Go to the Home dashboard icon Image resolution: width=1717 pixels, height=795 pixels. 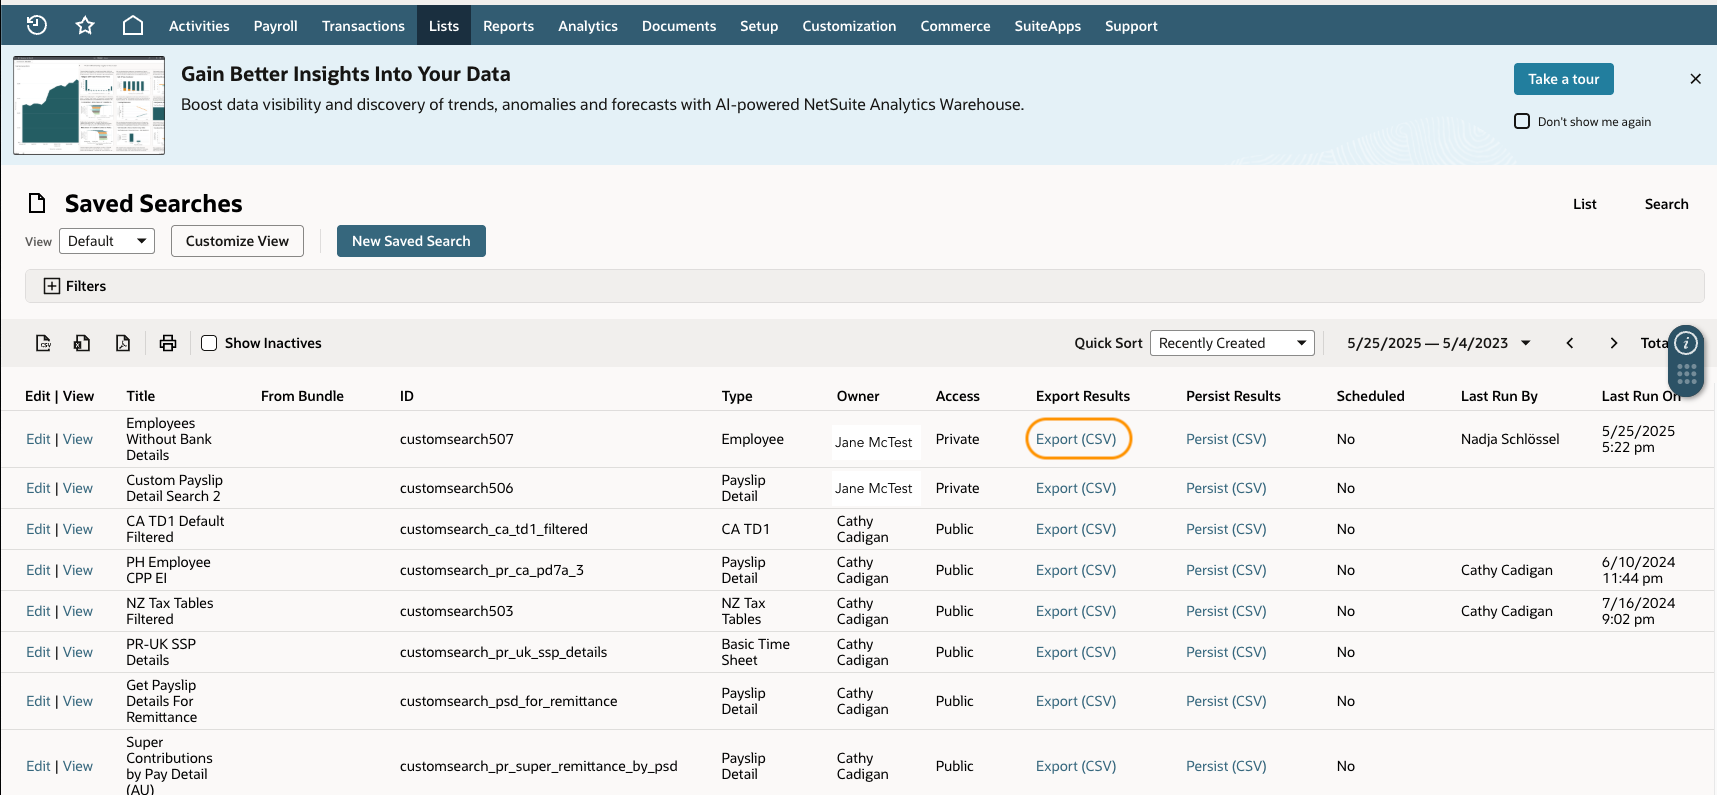[x=133, y=25]
